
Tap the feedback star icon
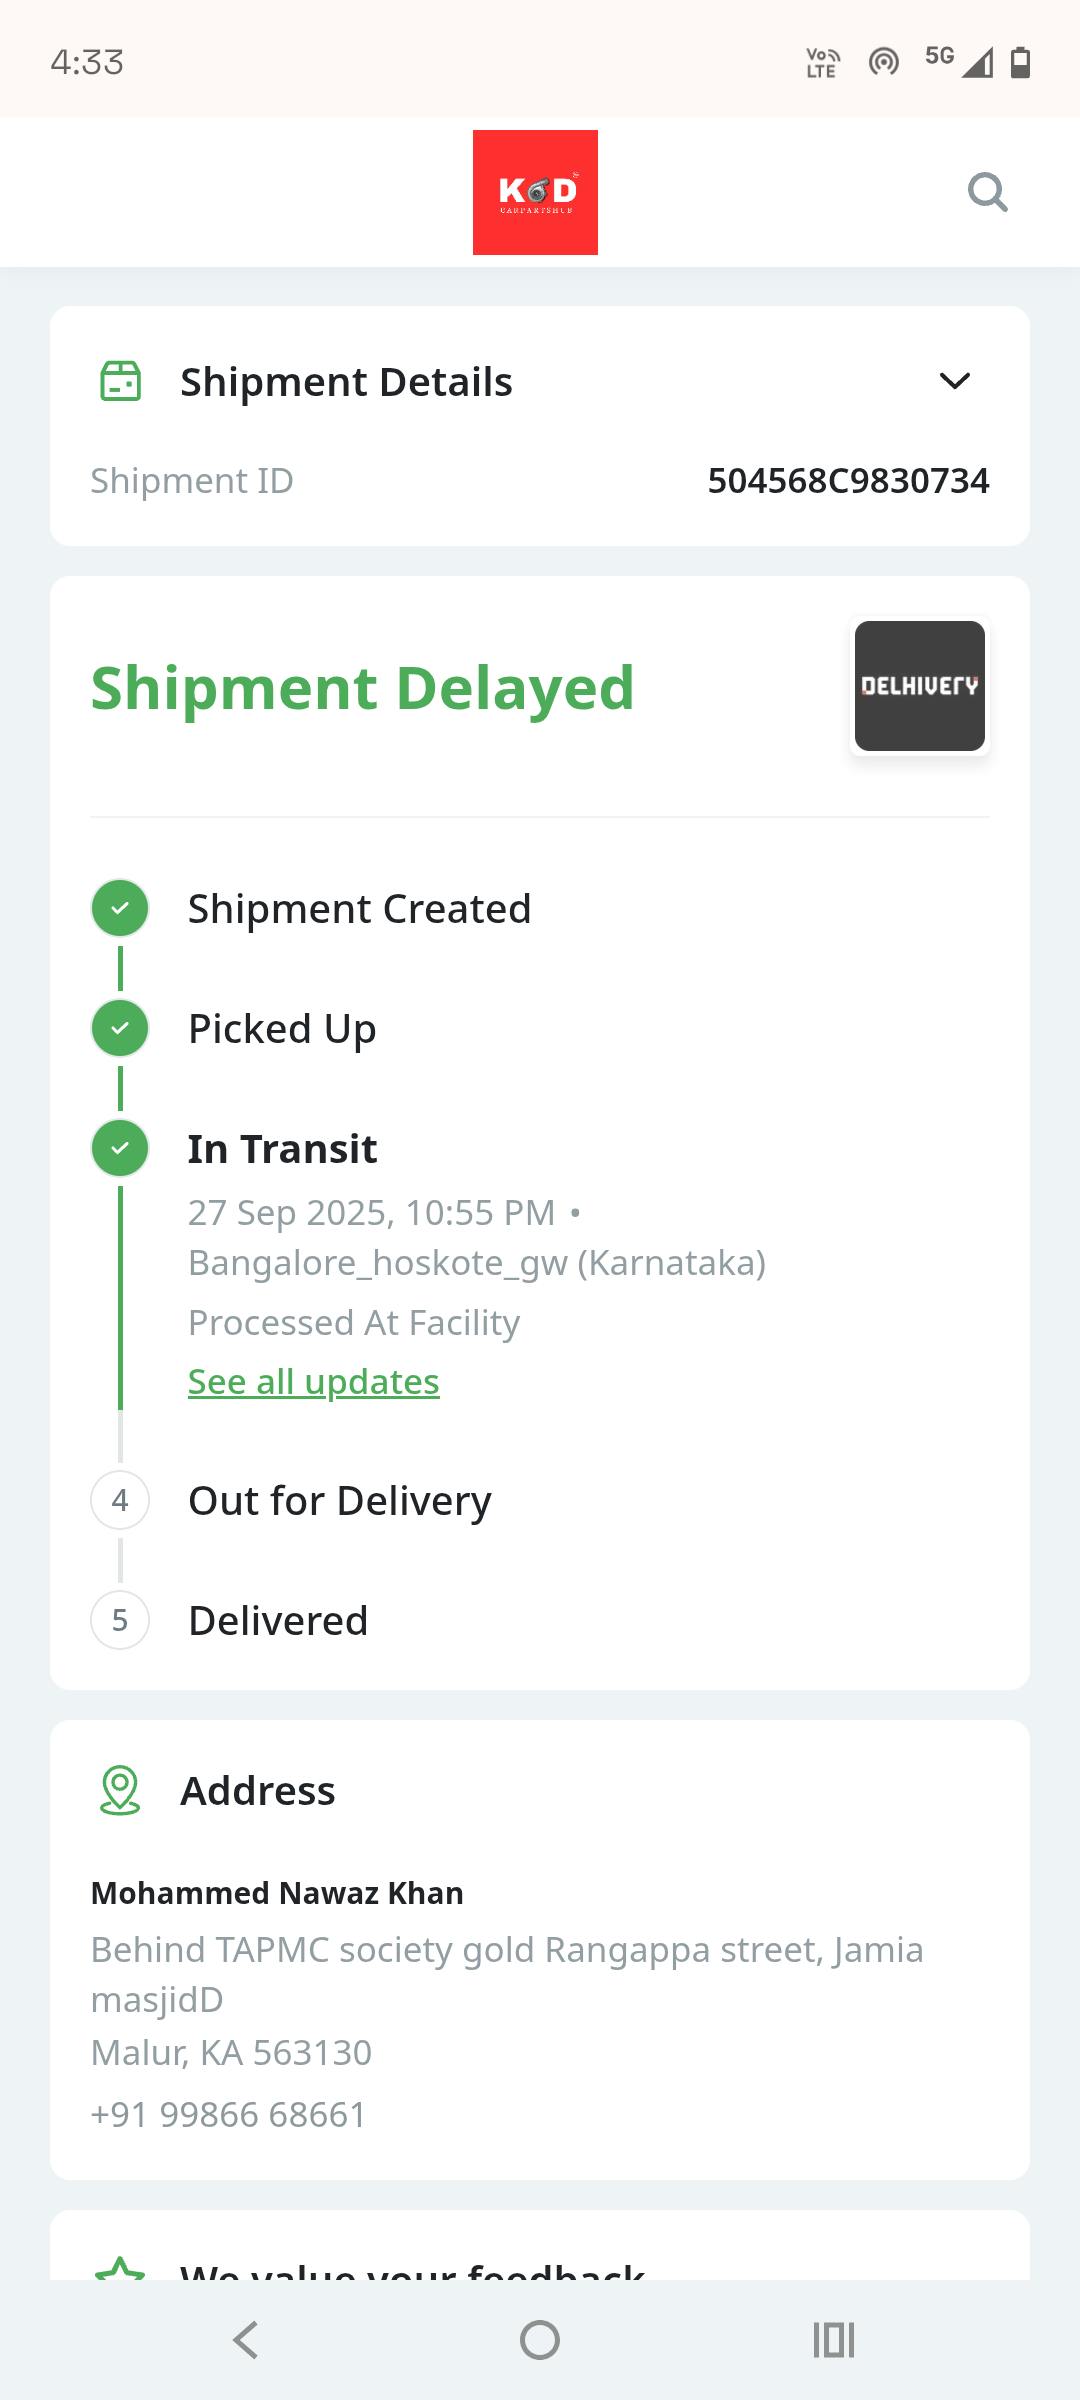click(120, 2270)
